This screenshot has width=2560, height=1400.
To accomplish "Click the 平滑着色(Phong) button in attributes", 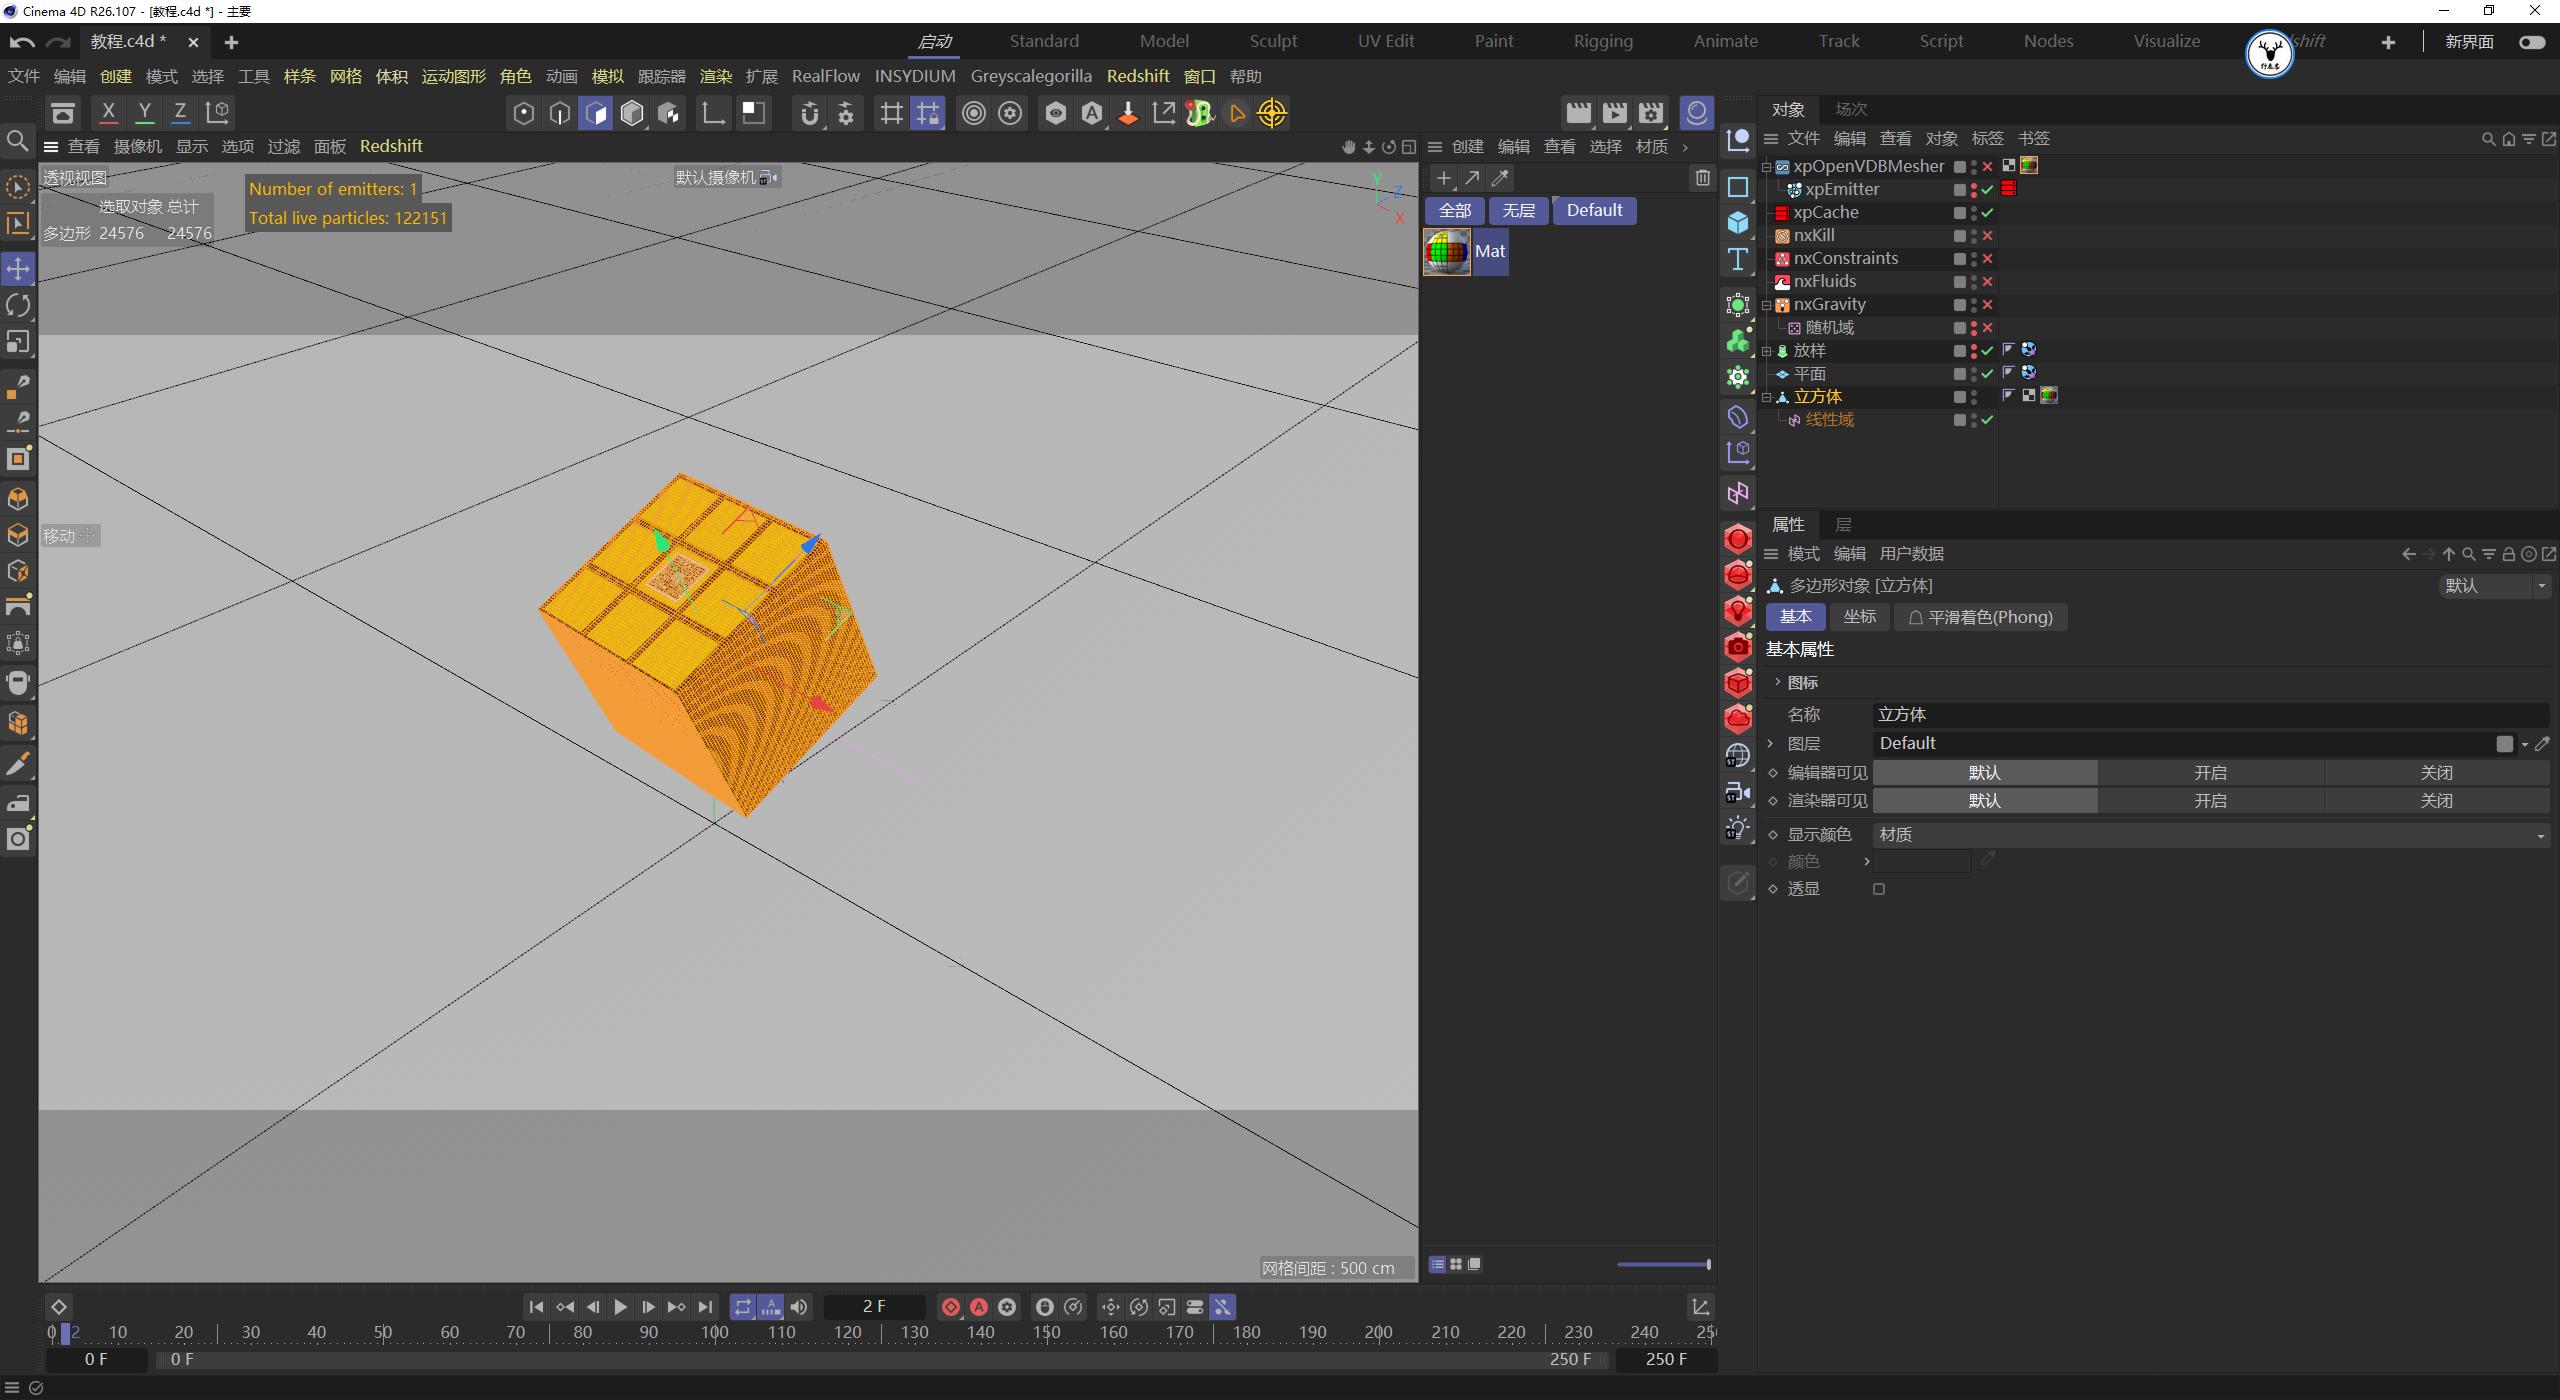I will [x=1980, y=617].
